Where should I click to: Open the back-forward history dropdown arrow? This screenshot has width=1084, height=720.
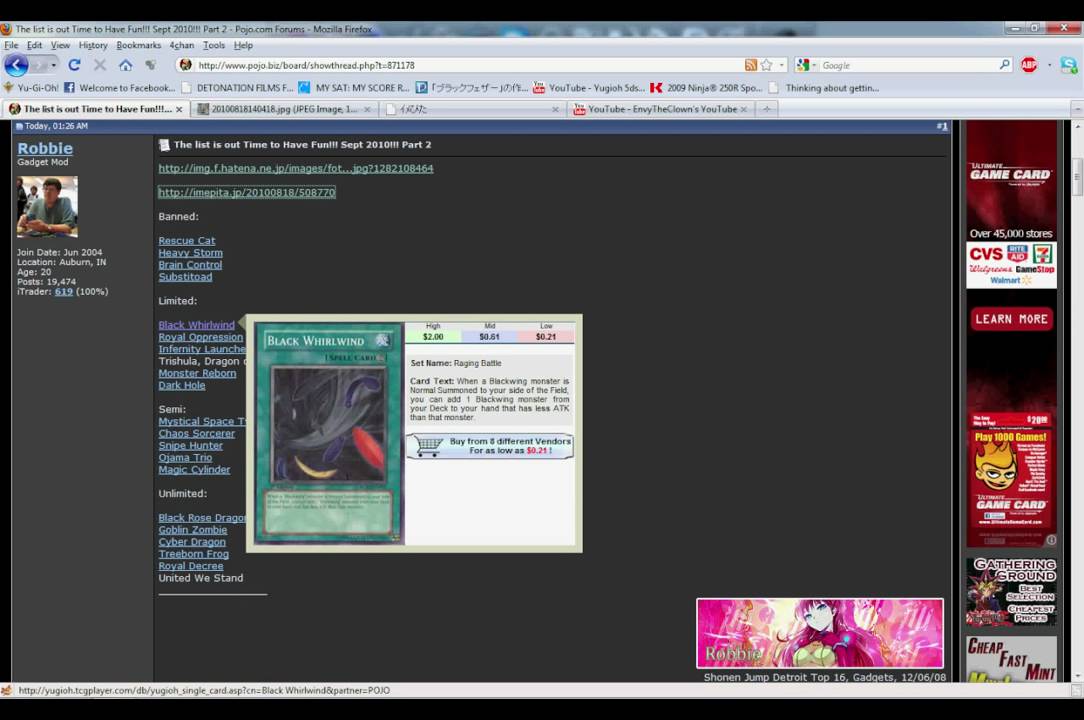(x=54, y=65)
